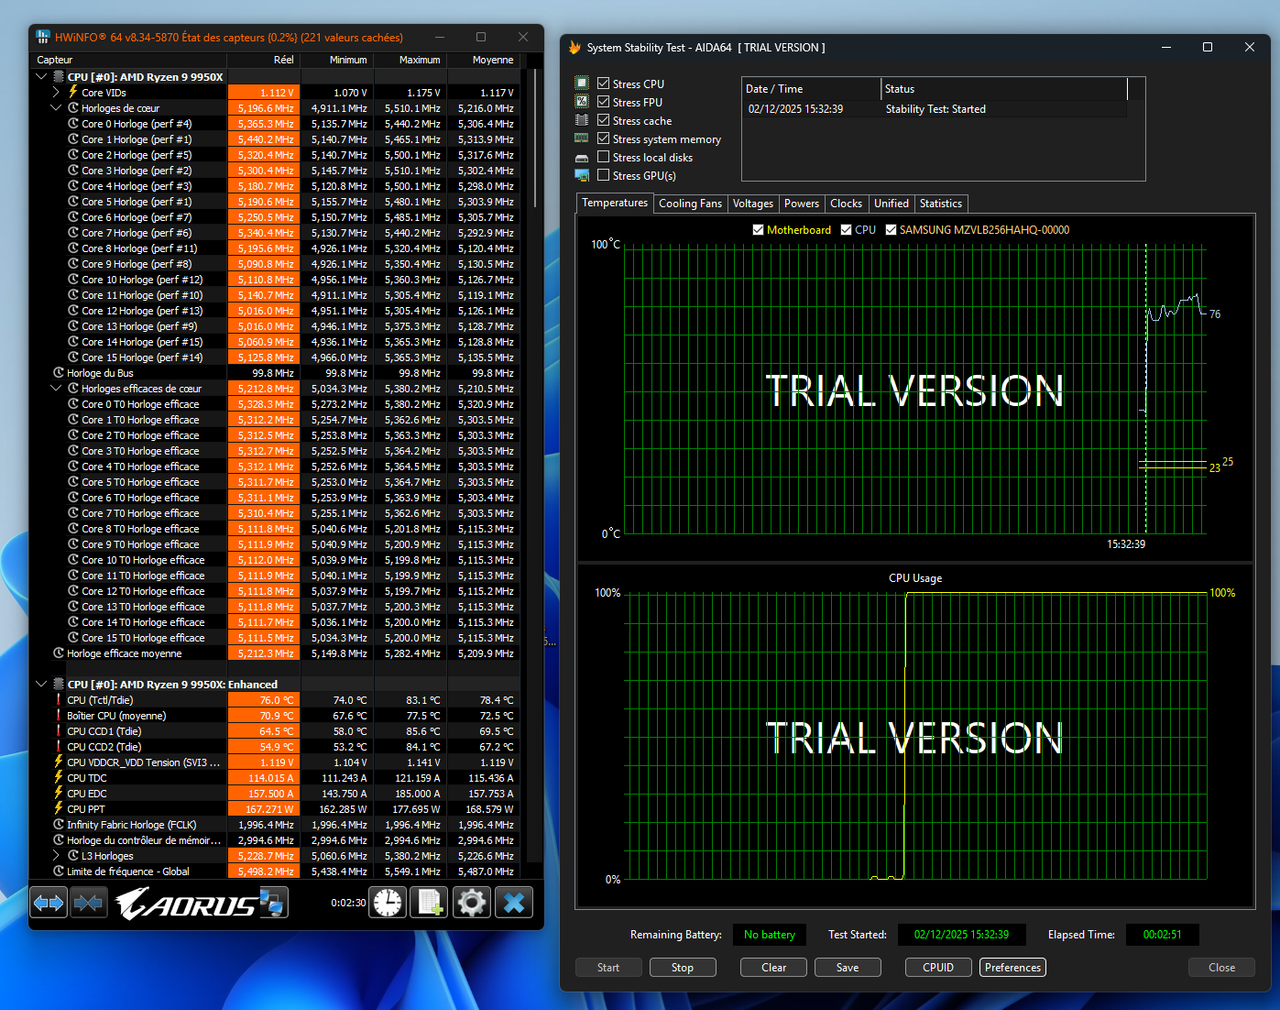The width and height of the screenshot is (1280, 1010).
Task: Click the HWiNFO app icon in title bar
Action: (x=43, y=37)
